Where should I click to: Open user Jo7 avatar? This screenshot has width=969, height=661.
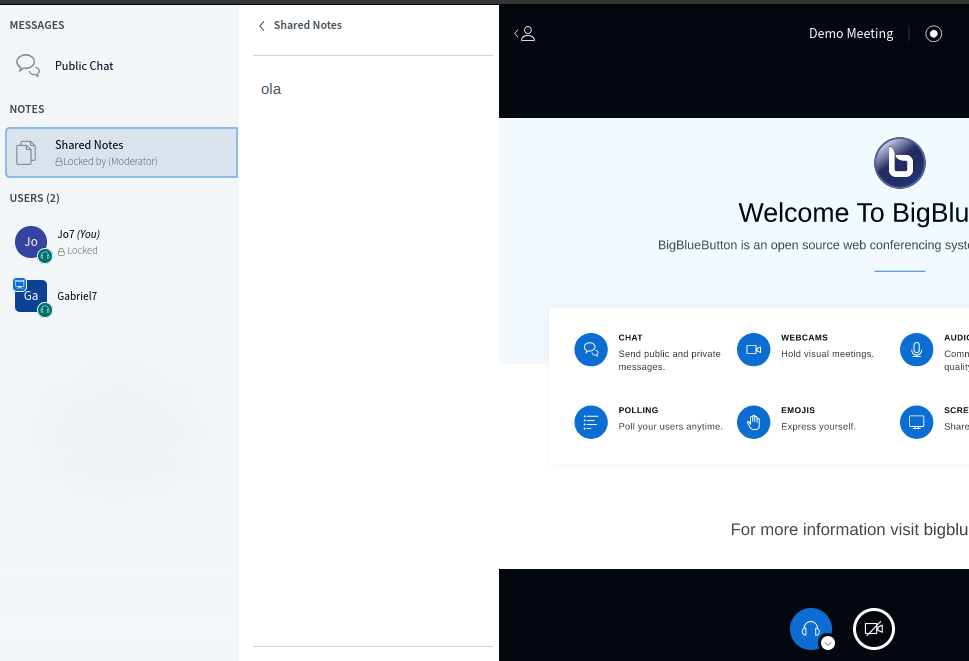pyautogui.click(x=31, y=242)
